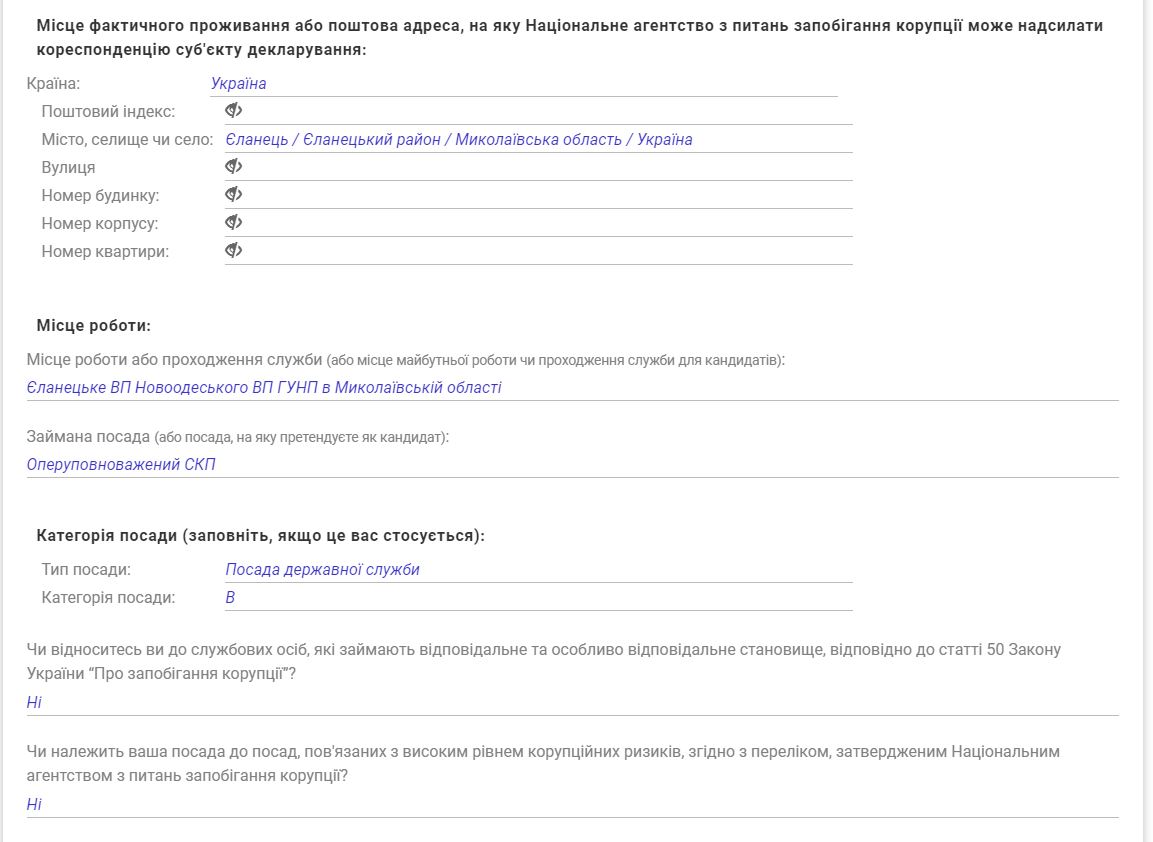This screenshot has width=1153, height=842.
Task: Click the hidden-eye icon for Номер будинку
Action: (234, 195)
